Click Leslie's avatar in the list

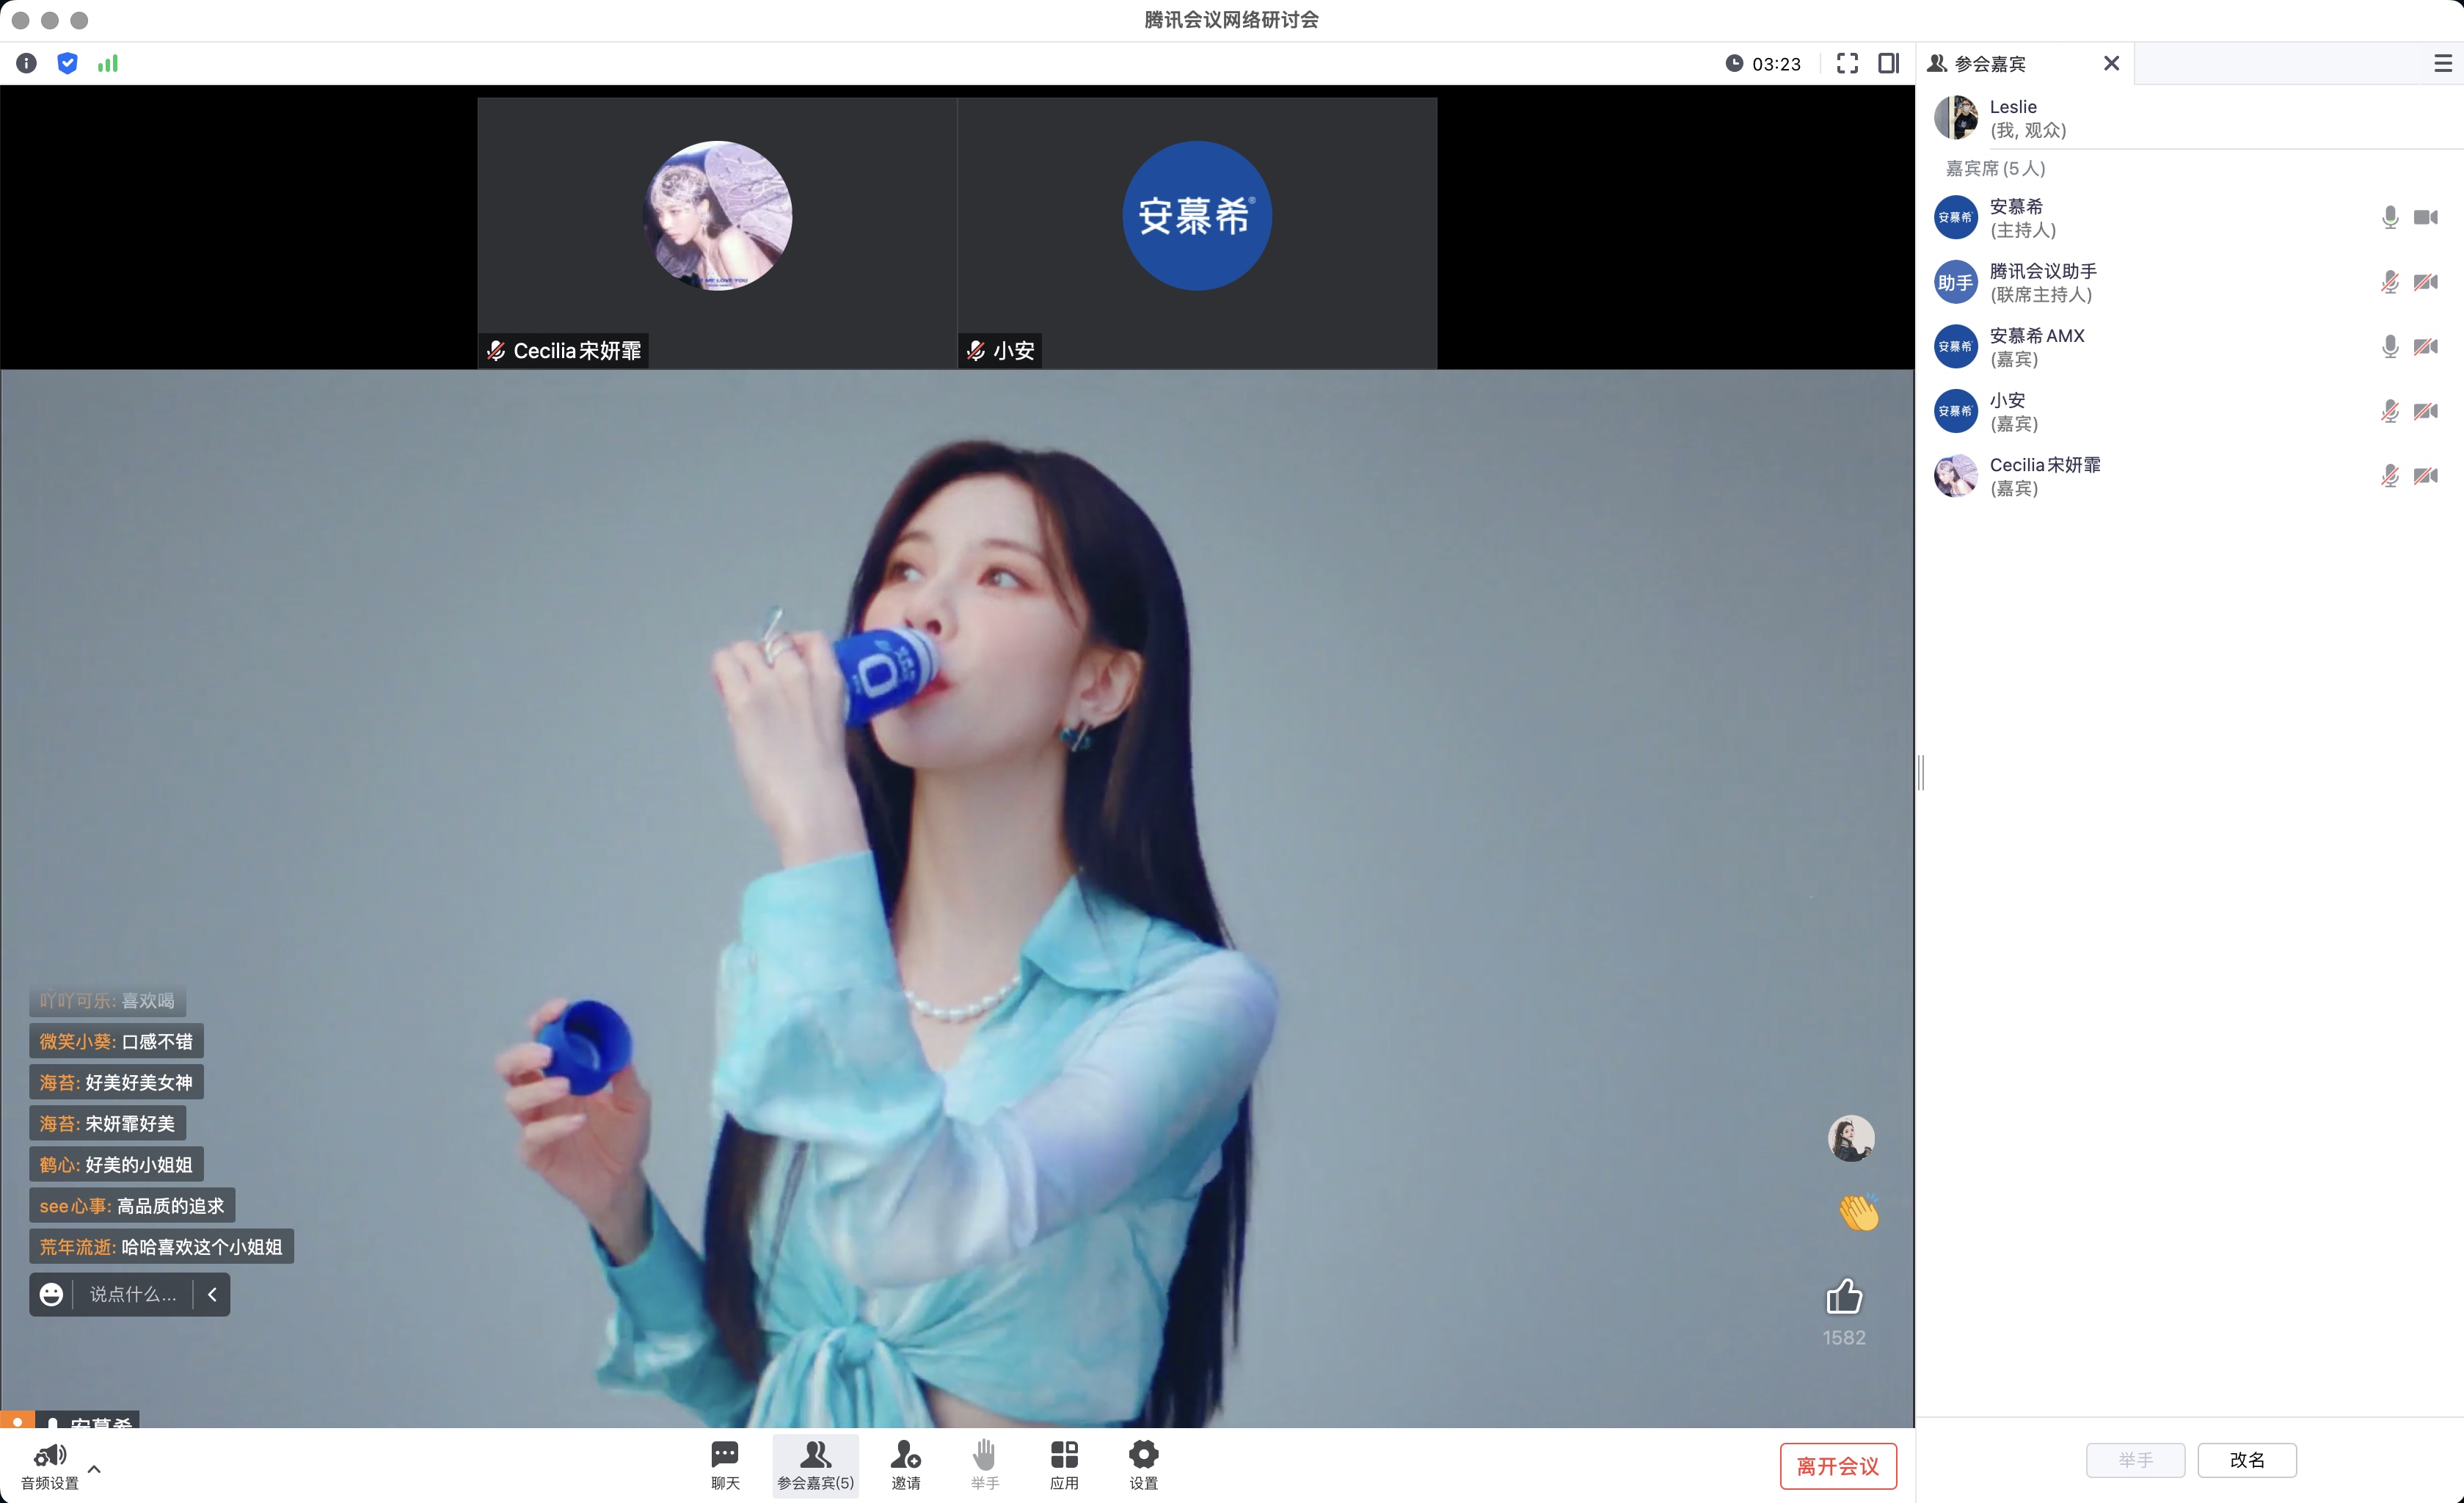[x=1955, y=118]
